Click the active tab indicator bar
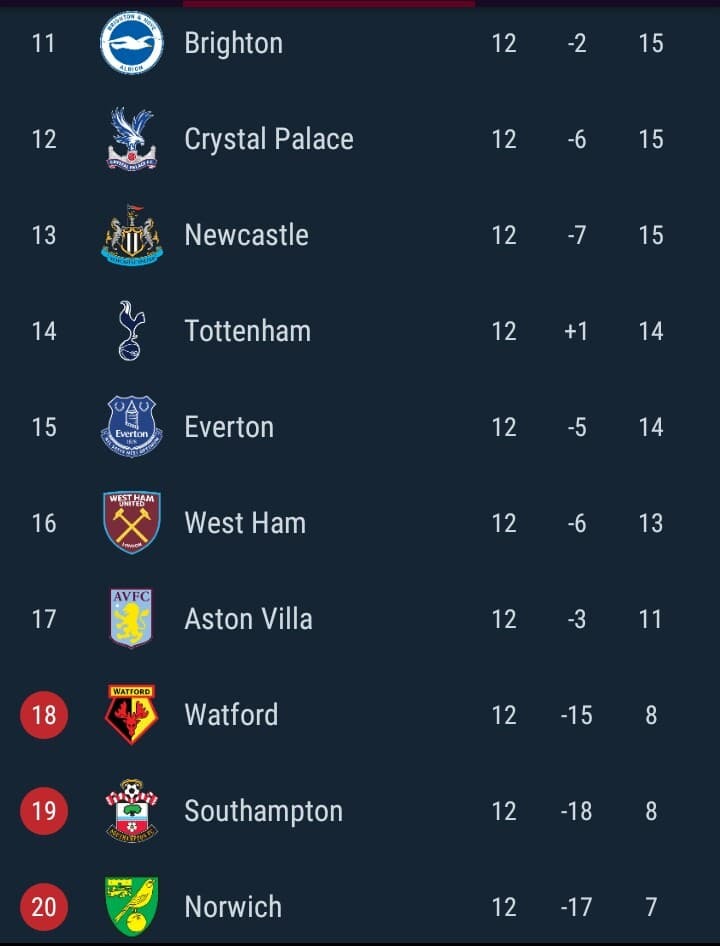Screen dimensions: 720x946 pos(329,3)
